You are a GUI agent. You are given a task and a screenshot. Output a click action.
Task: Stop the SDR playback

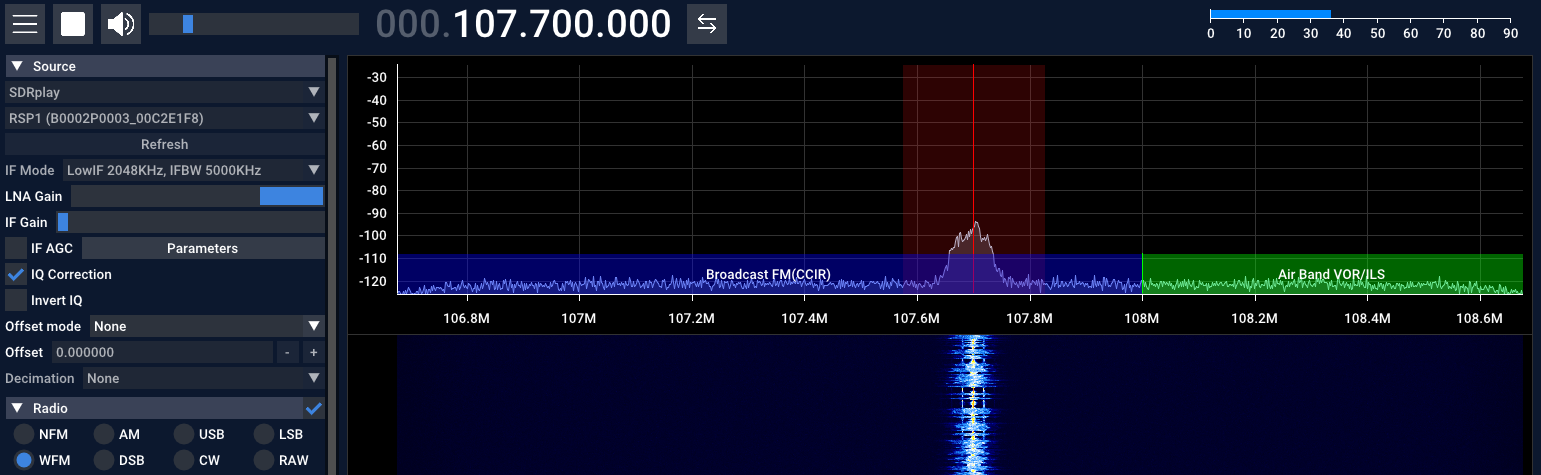point(73,24)
